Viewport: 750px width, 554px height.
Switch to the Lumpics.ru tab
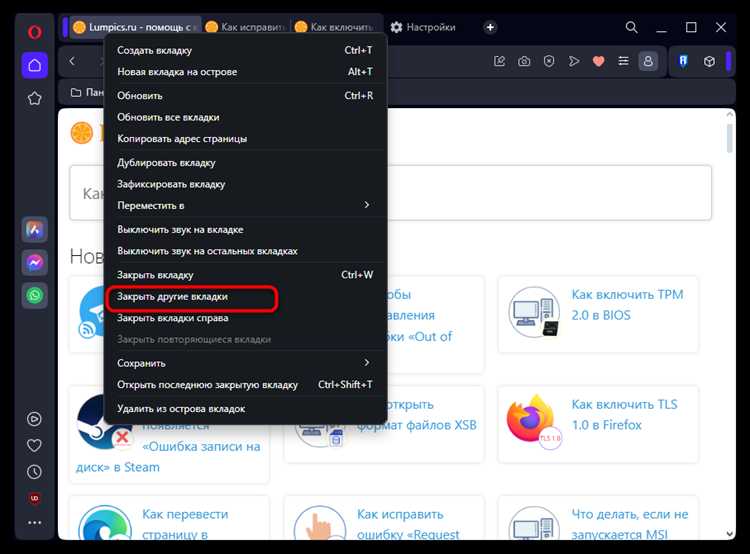(135, 27)
